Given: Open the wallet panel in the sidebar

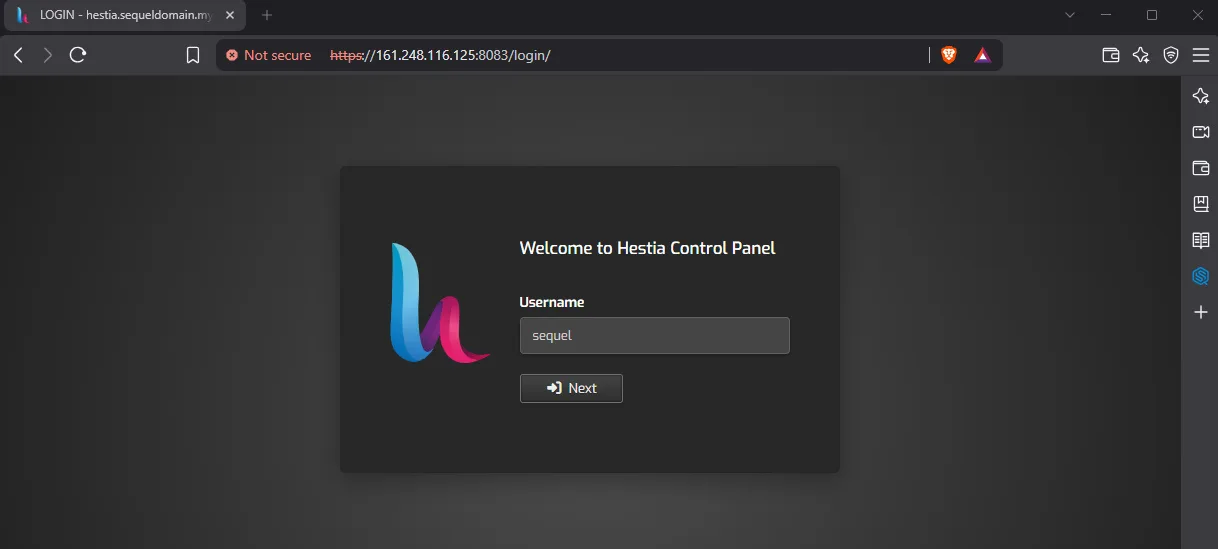Looking at the screenshot, I should tap(1201, 168).
